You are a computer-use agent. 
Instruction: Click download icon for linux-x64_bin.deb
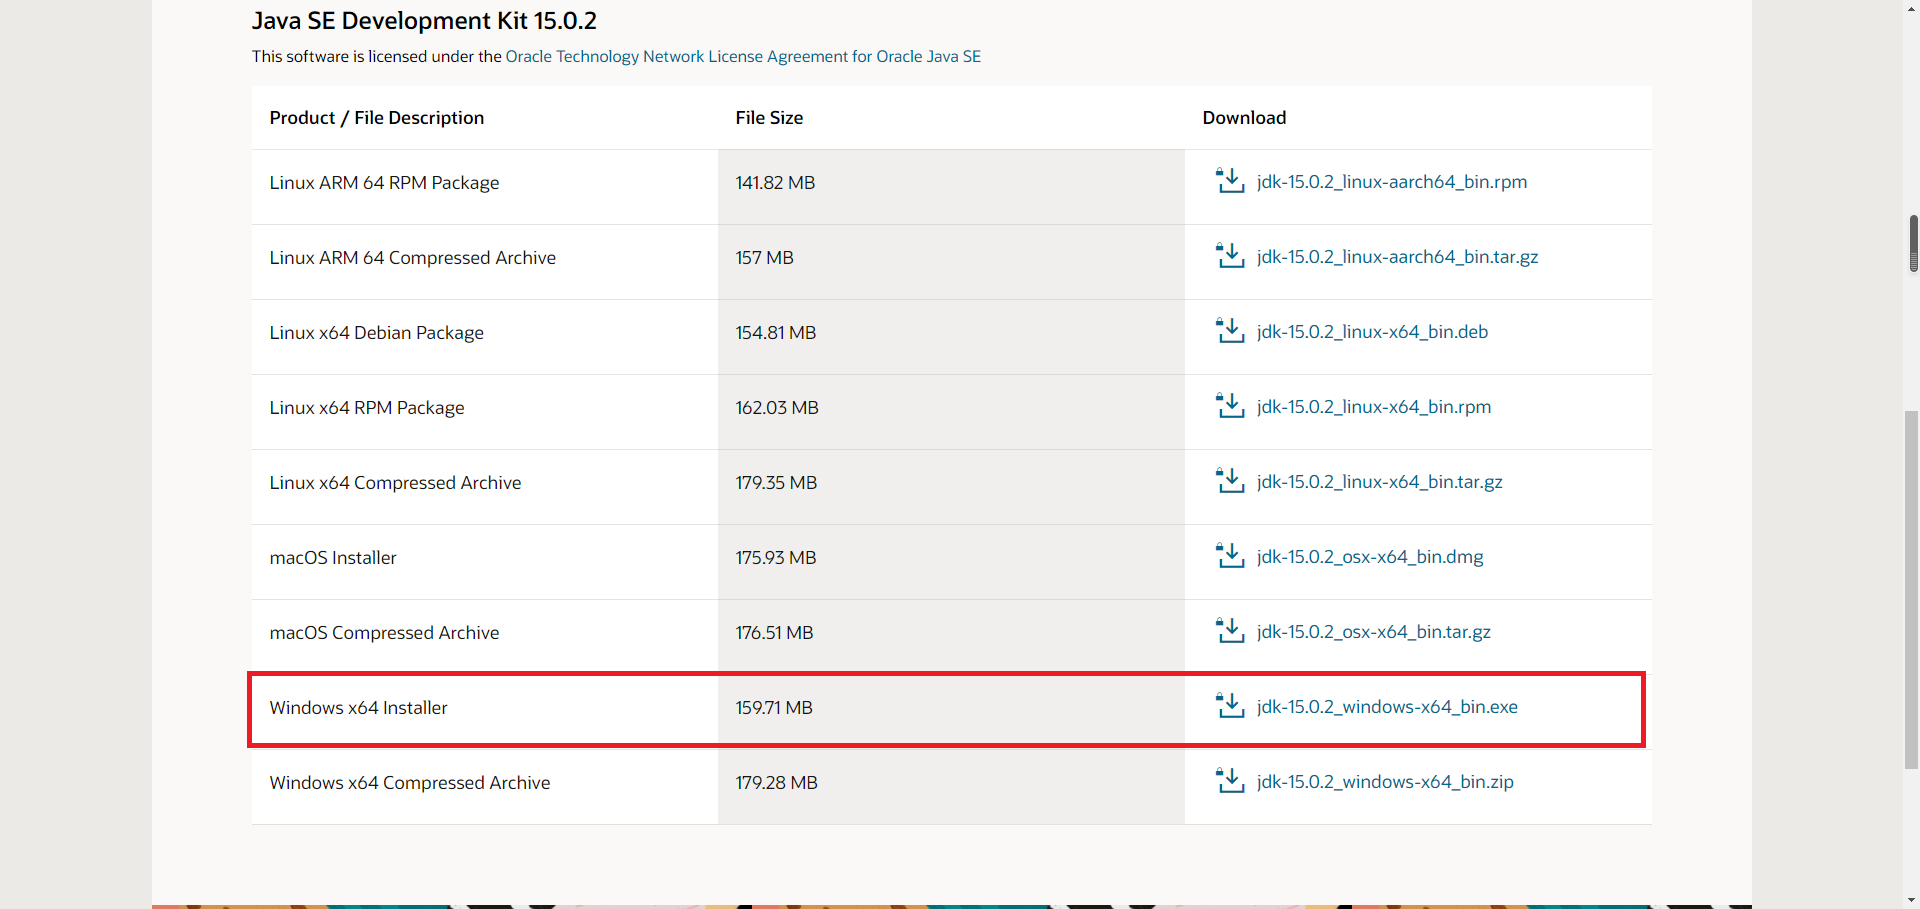[x=1230, y=331]
